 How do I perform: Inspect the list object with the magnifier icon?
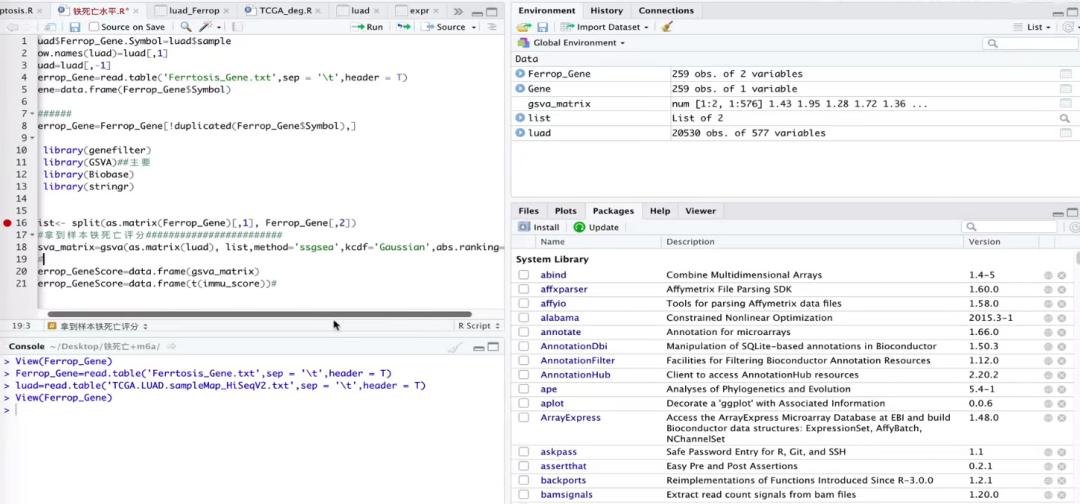click(1065, 118)
